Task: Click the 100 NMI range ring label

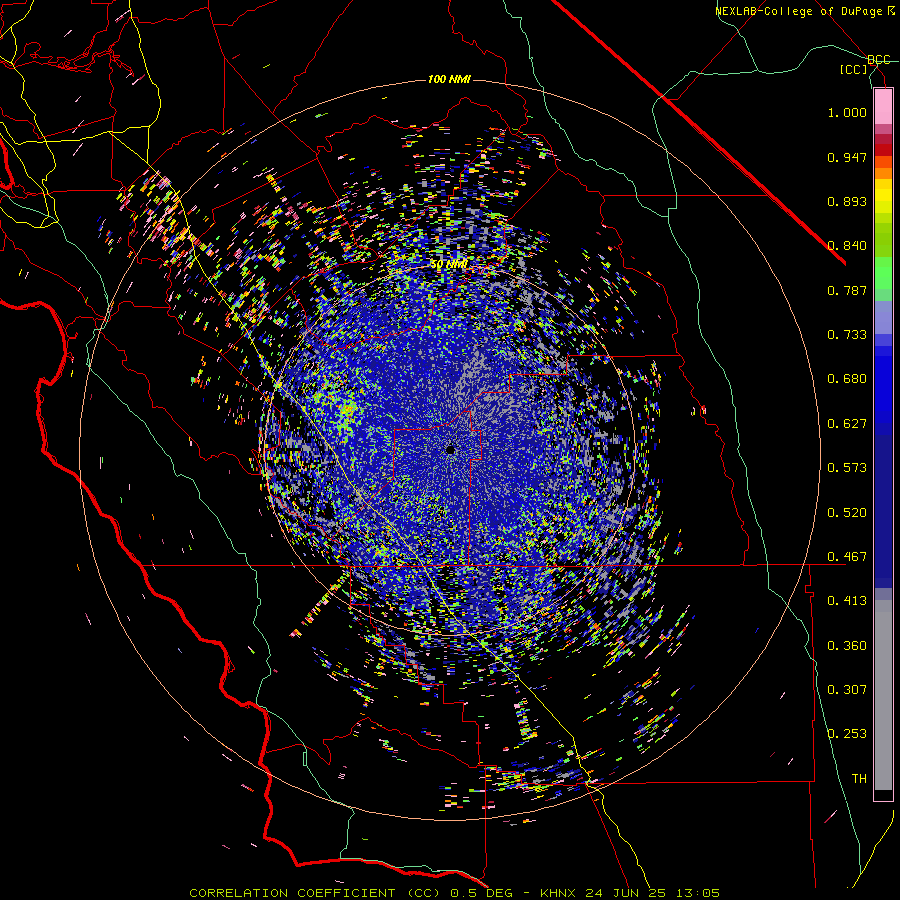Action: 449,79
